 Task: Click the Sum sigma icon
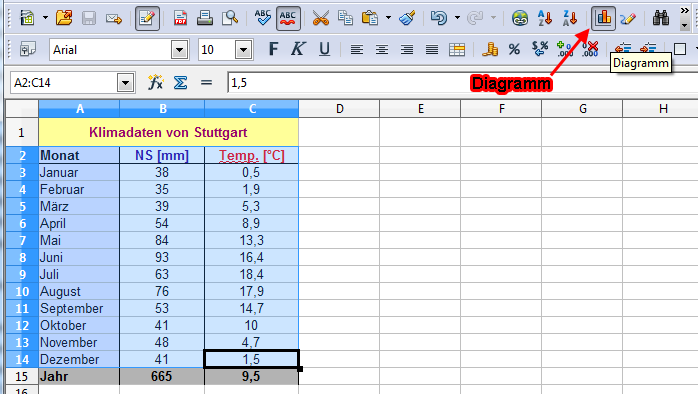coord(180,82)
